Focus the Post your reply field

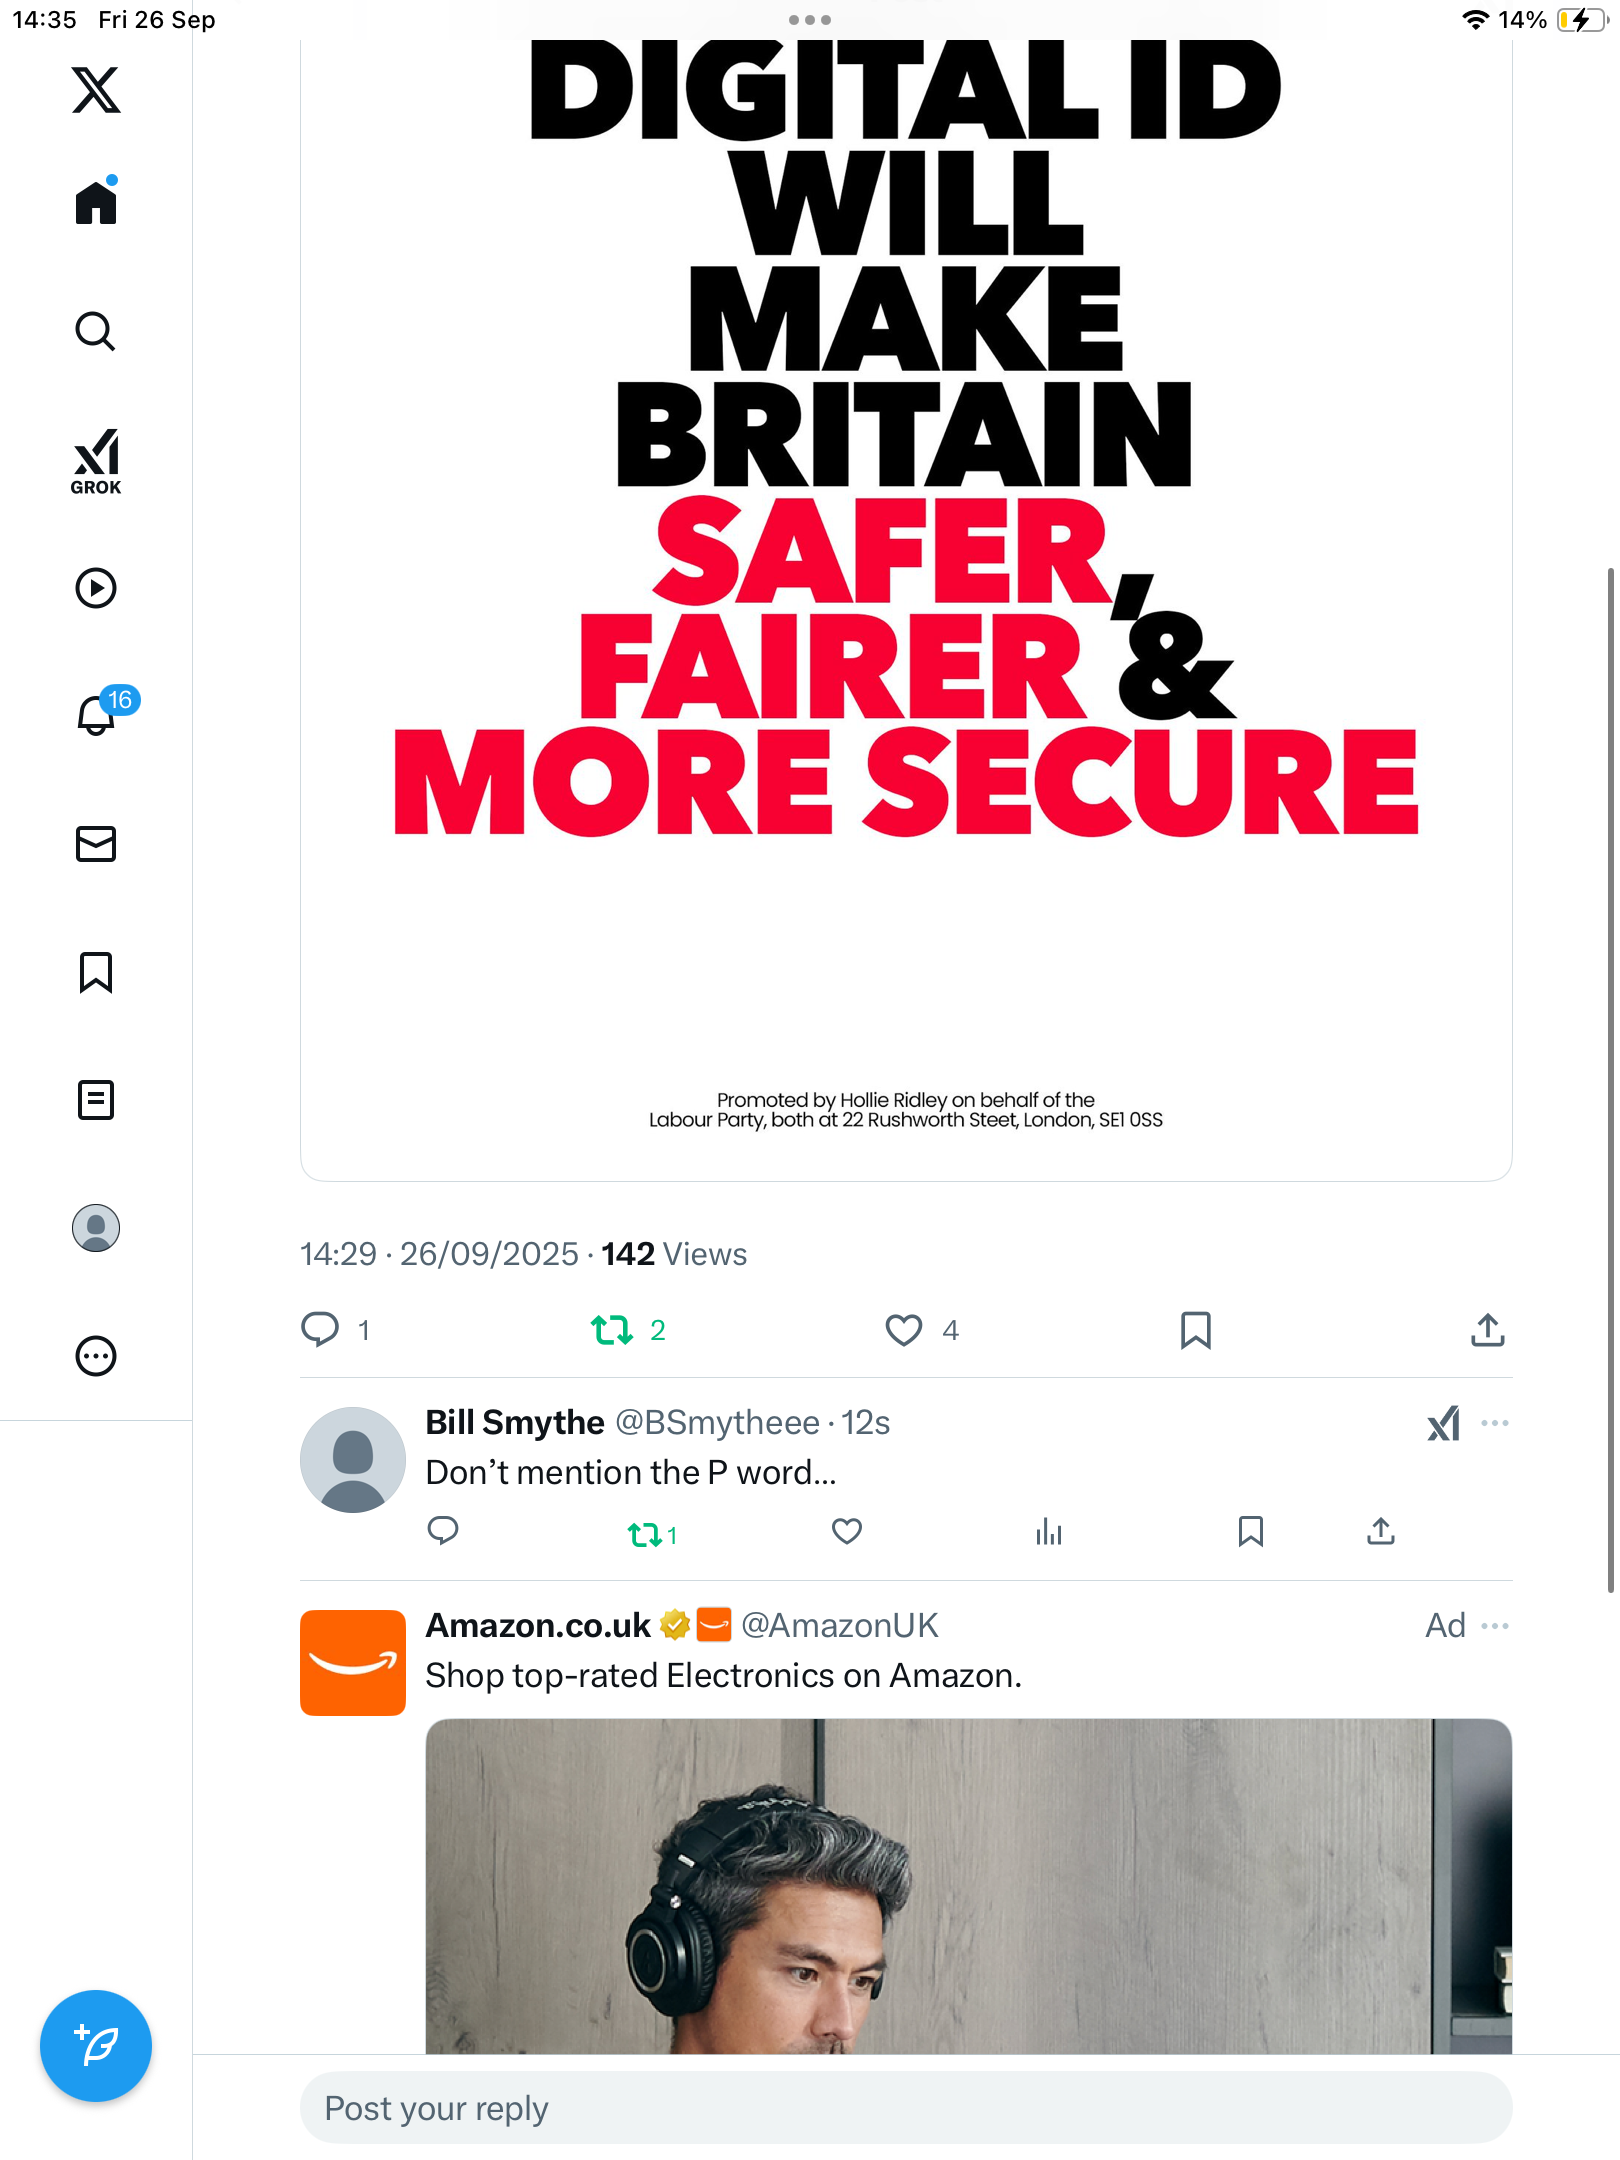click(x=905, y=2108)
